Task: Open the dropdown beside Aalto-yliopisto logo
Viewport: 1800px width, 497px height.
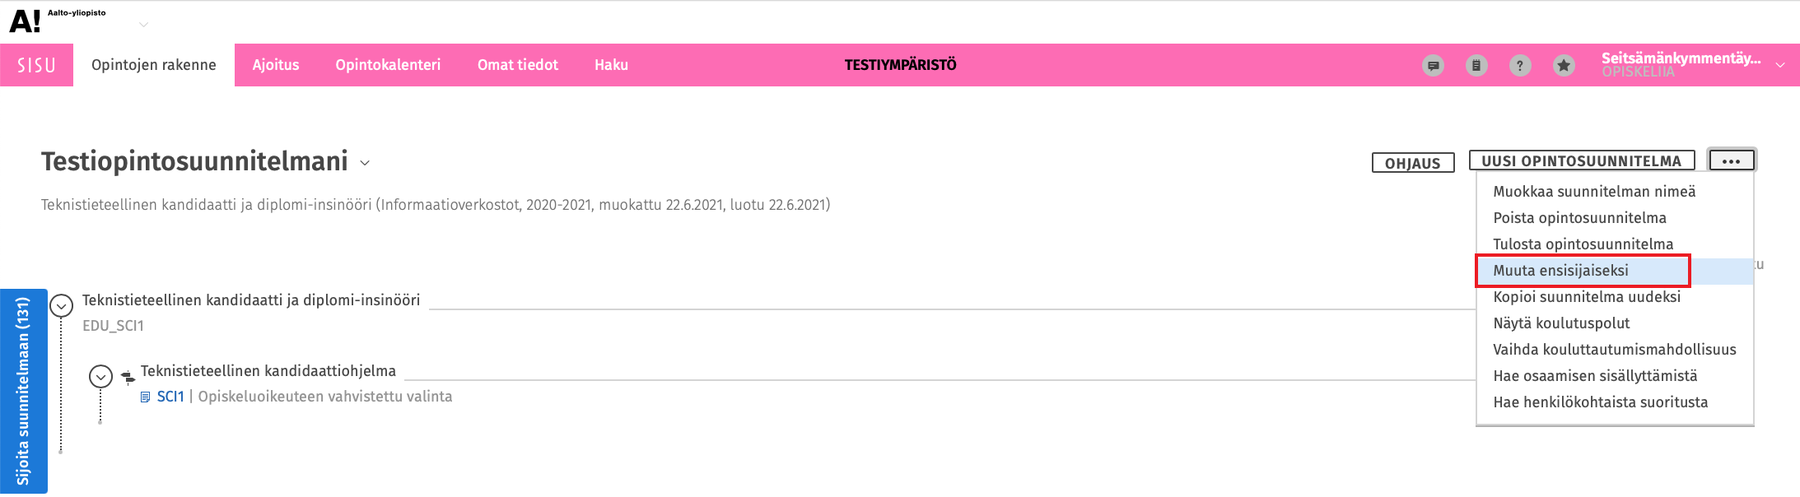Action: [x=143, y=24]
